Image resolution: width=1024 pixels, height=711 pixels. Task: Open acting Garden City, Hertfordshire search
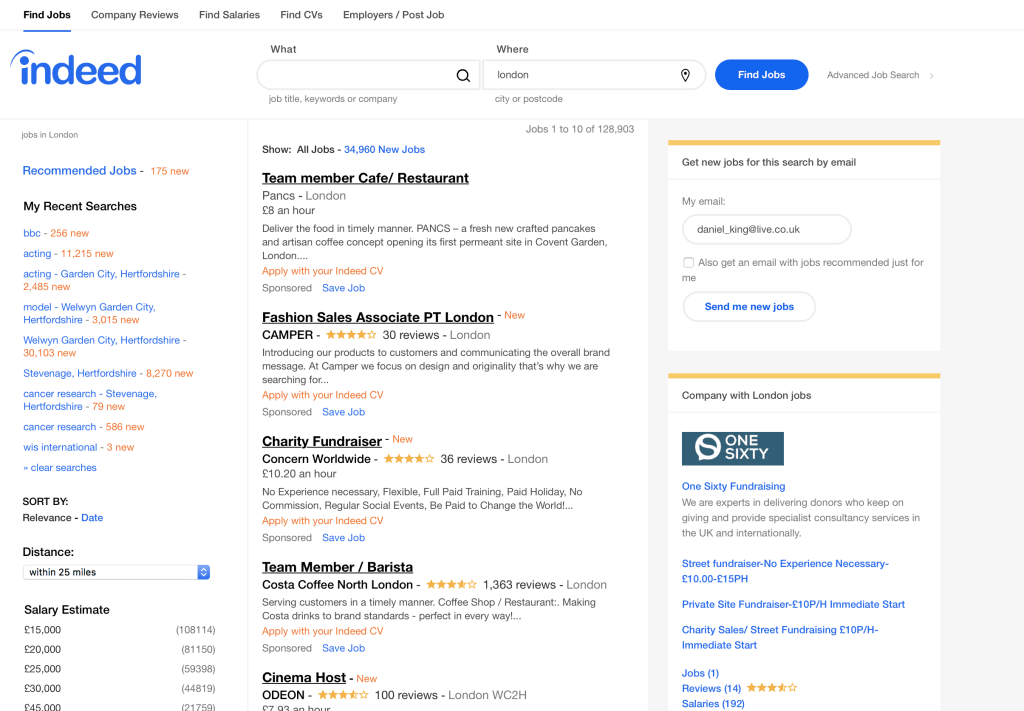pyautogui.click(x=104, y=280)
